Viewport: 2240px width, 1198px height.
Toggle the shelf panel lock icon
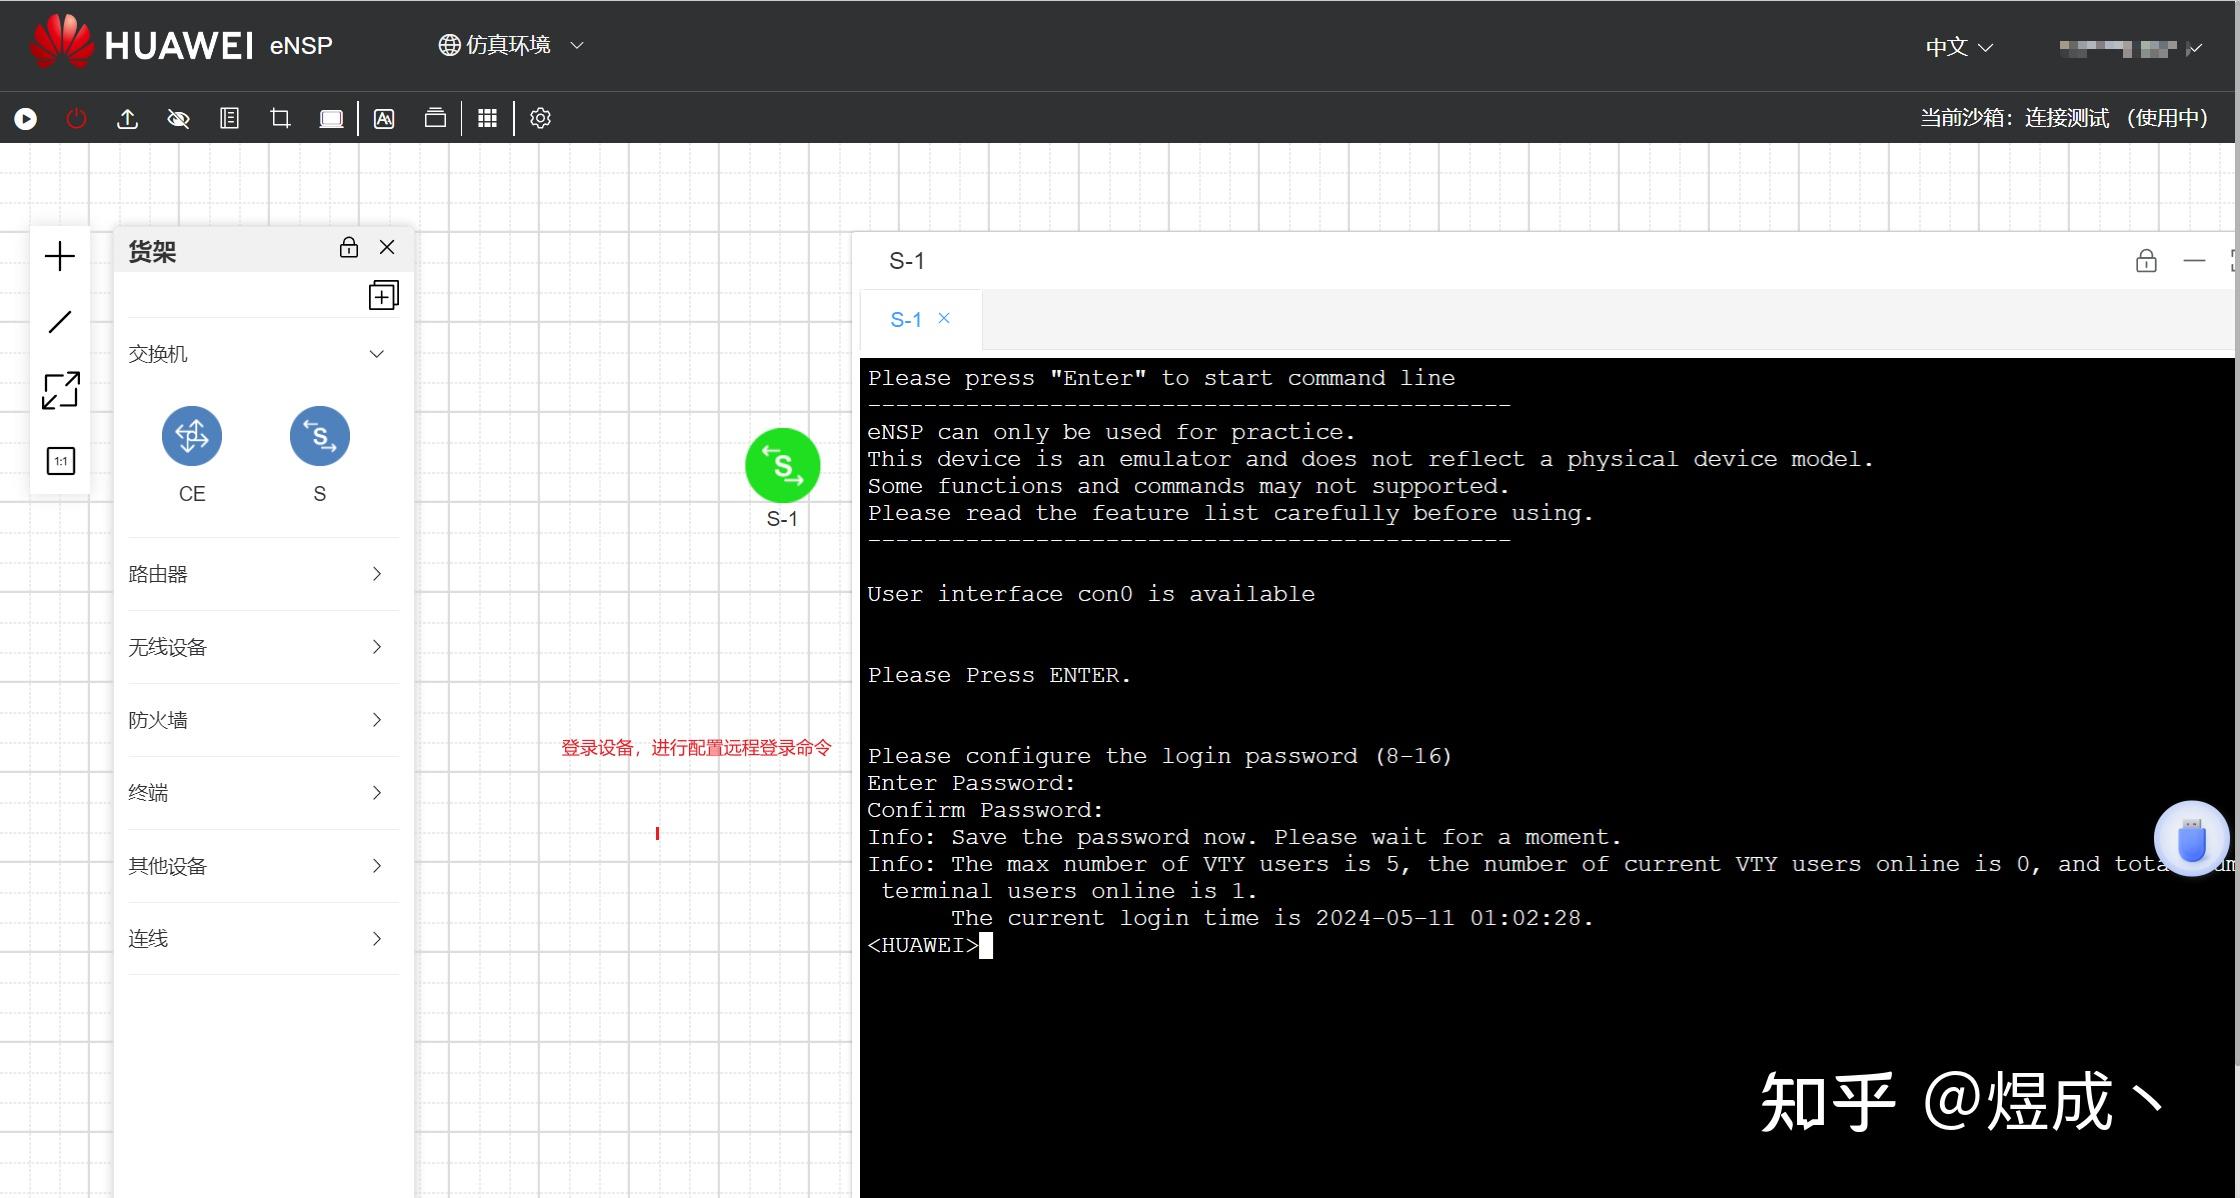348,247
